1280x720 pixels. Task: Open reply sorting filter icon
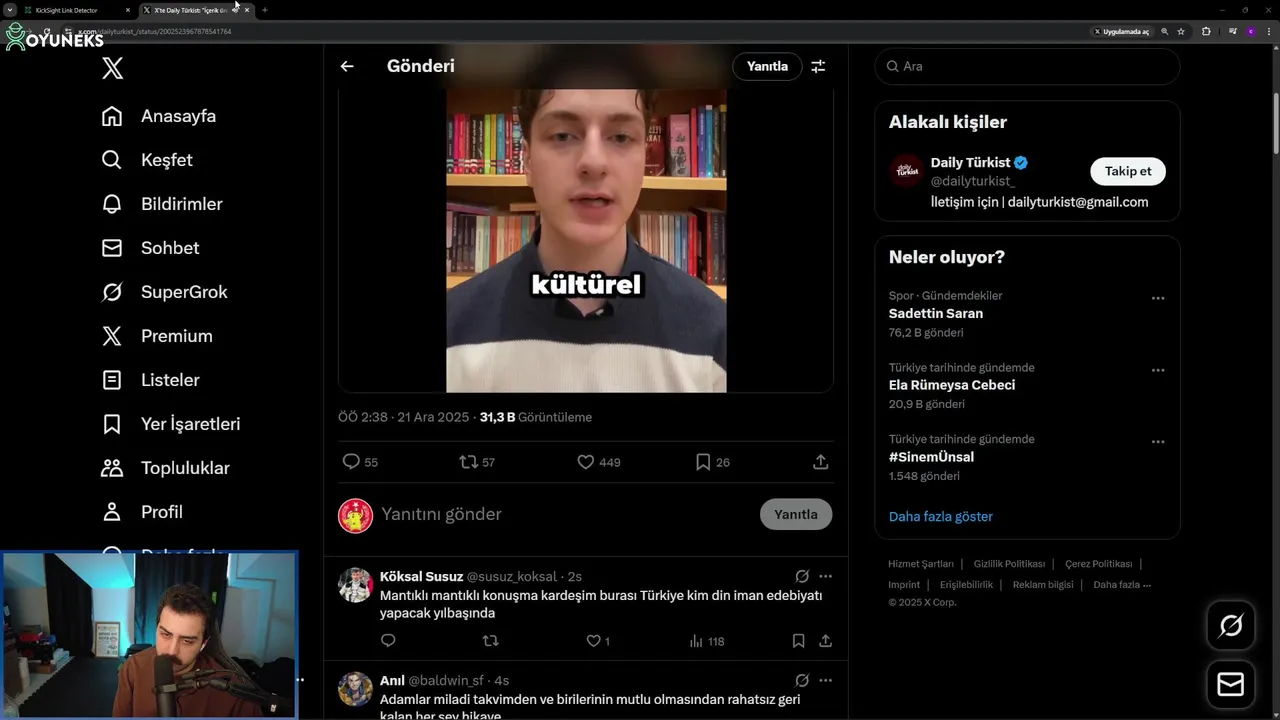coord(818,66)
